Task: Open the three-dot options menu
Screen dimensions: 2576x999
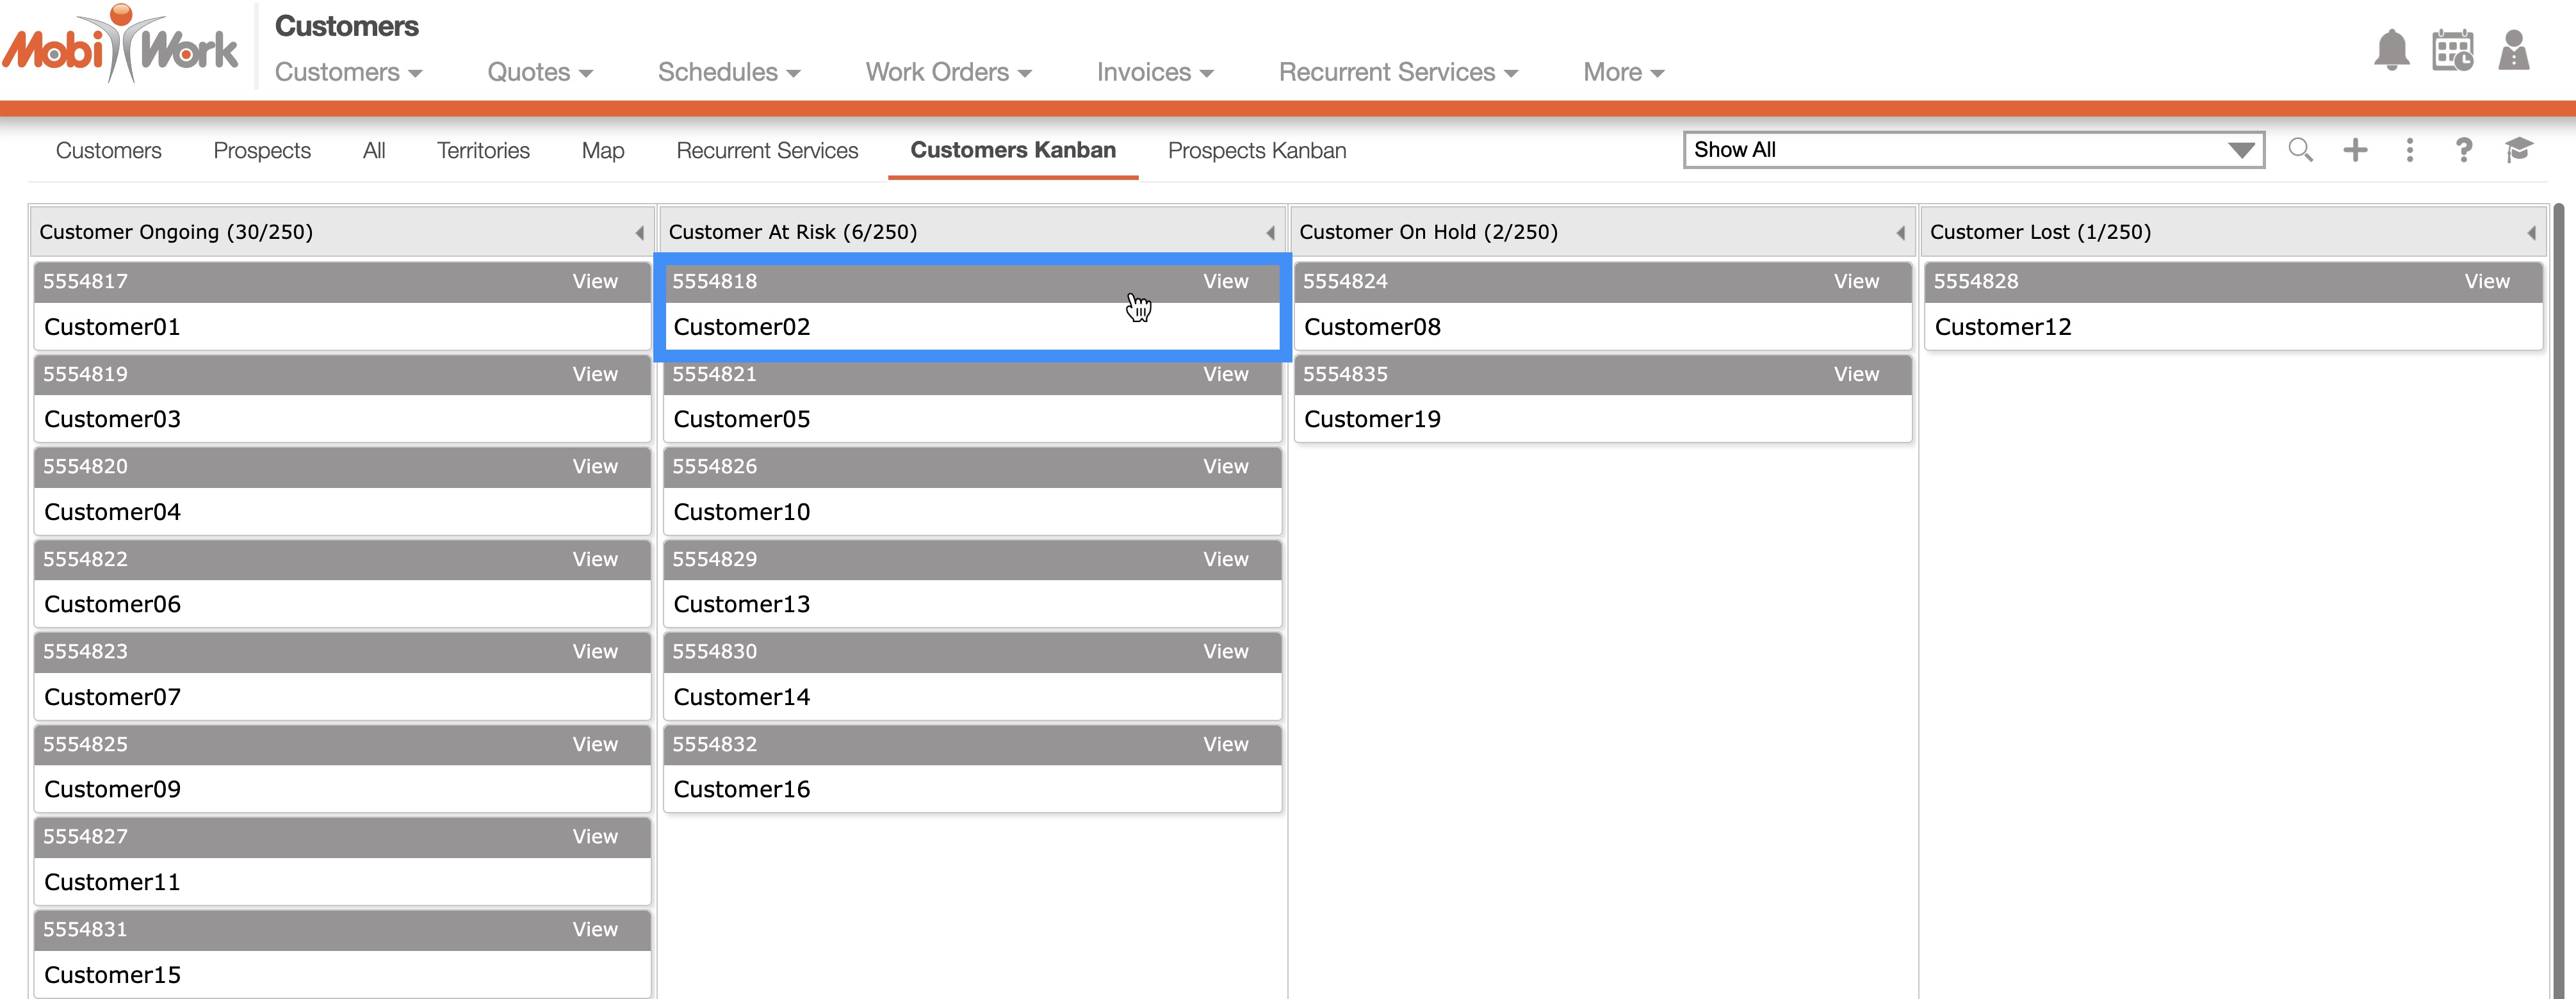Action: (2409, 150)
